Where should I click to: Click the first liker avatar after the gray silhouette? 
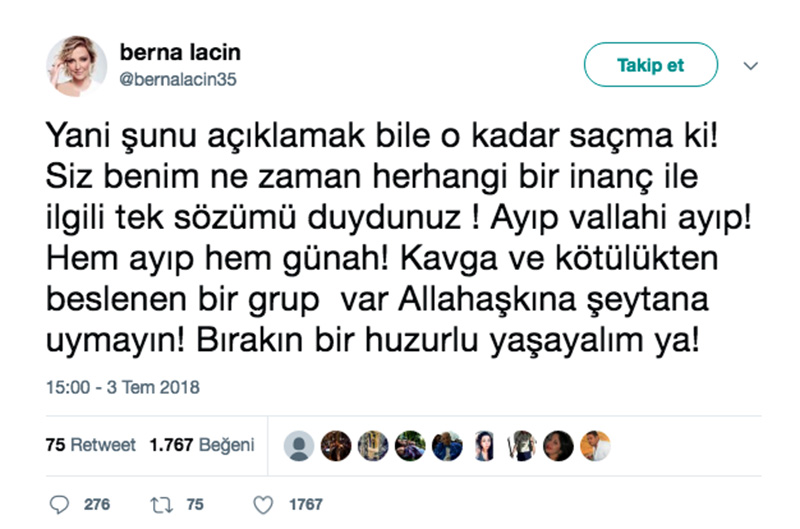(336, 446)
